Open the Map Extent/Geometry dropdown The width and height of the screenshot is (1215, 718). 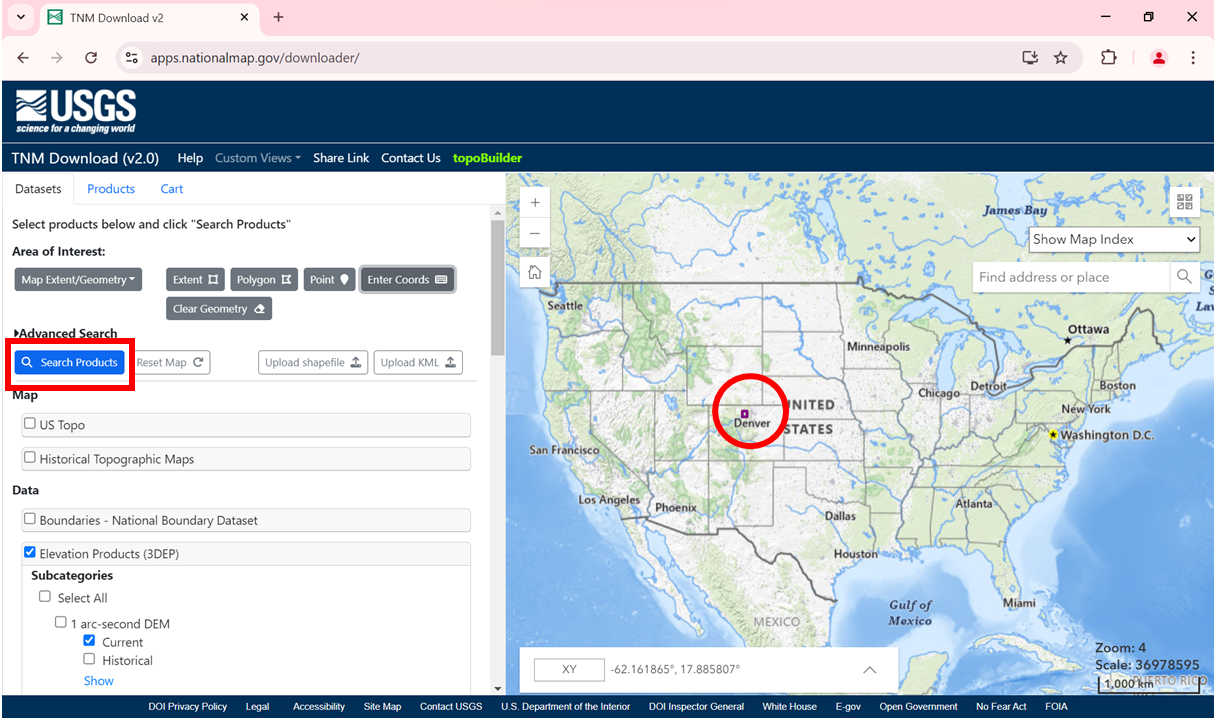pos(78,280)
